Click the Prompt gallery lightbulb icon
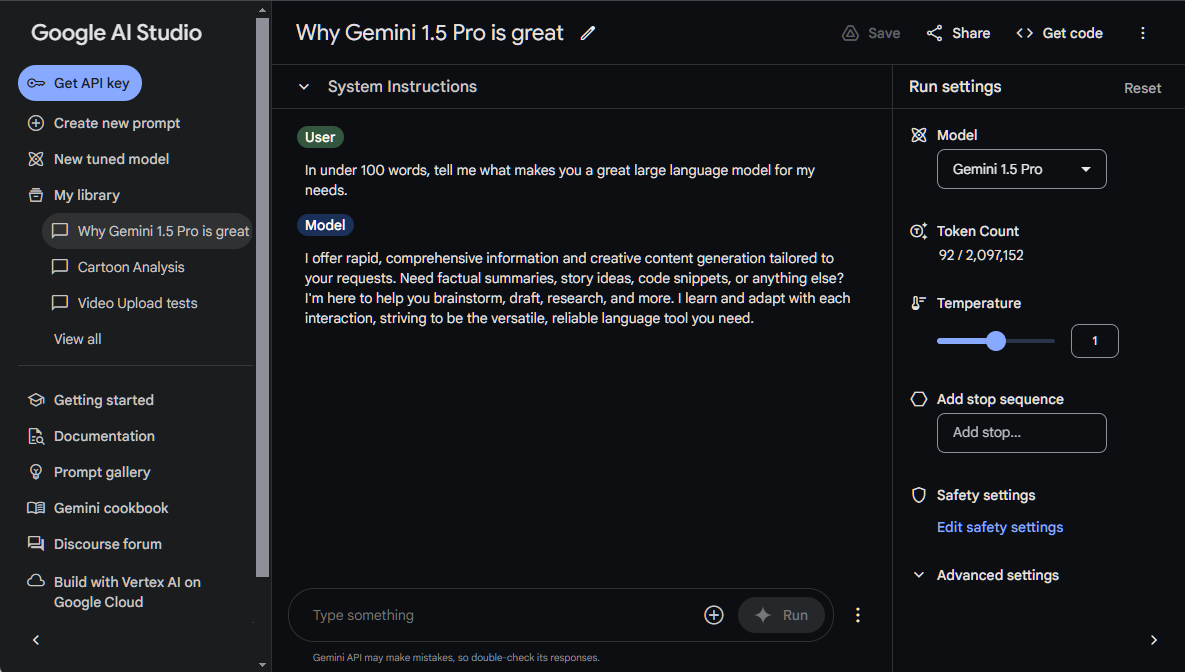 tap(36, 472)
